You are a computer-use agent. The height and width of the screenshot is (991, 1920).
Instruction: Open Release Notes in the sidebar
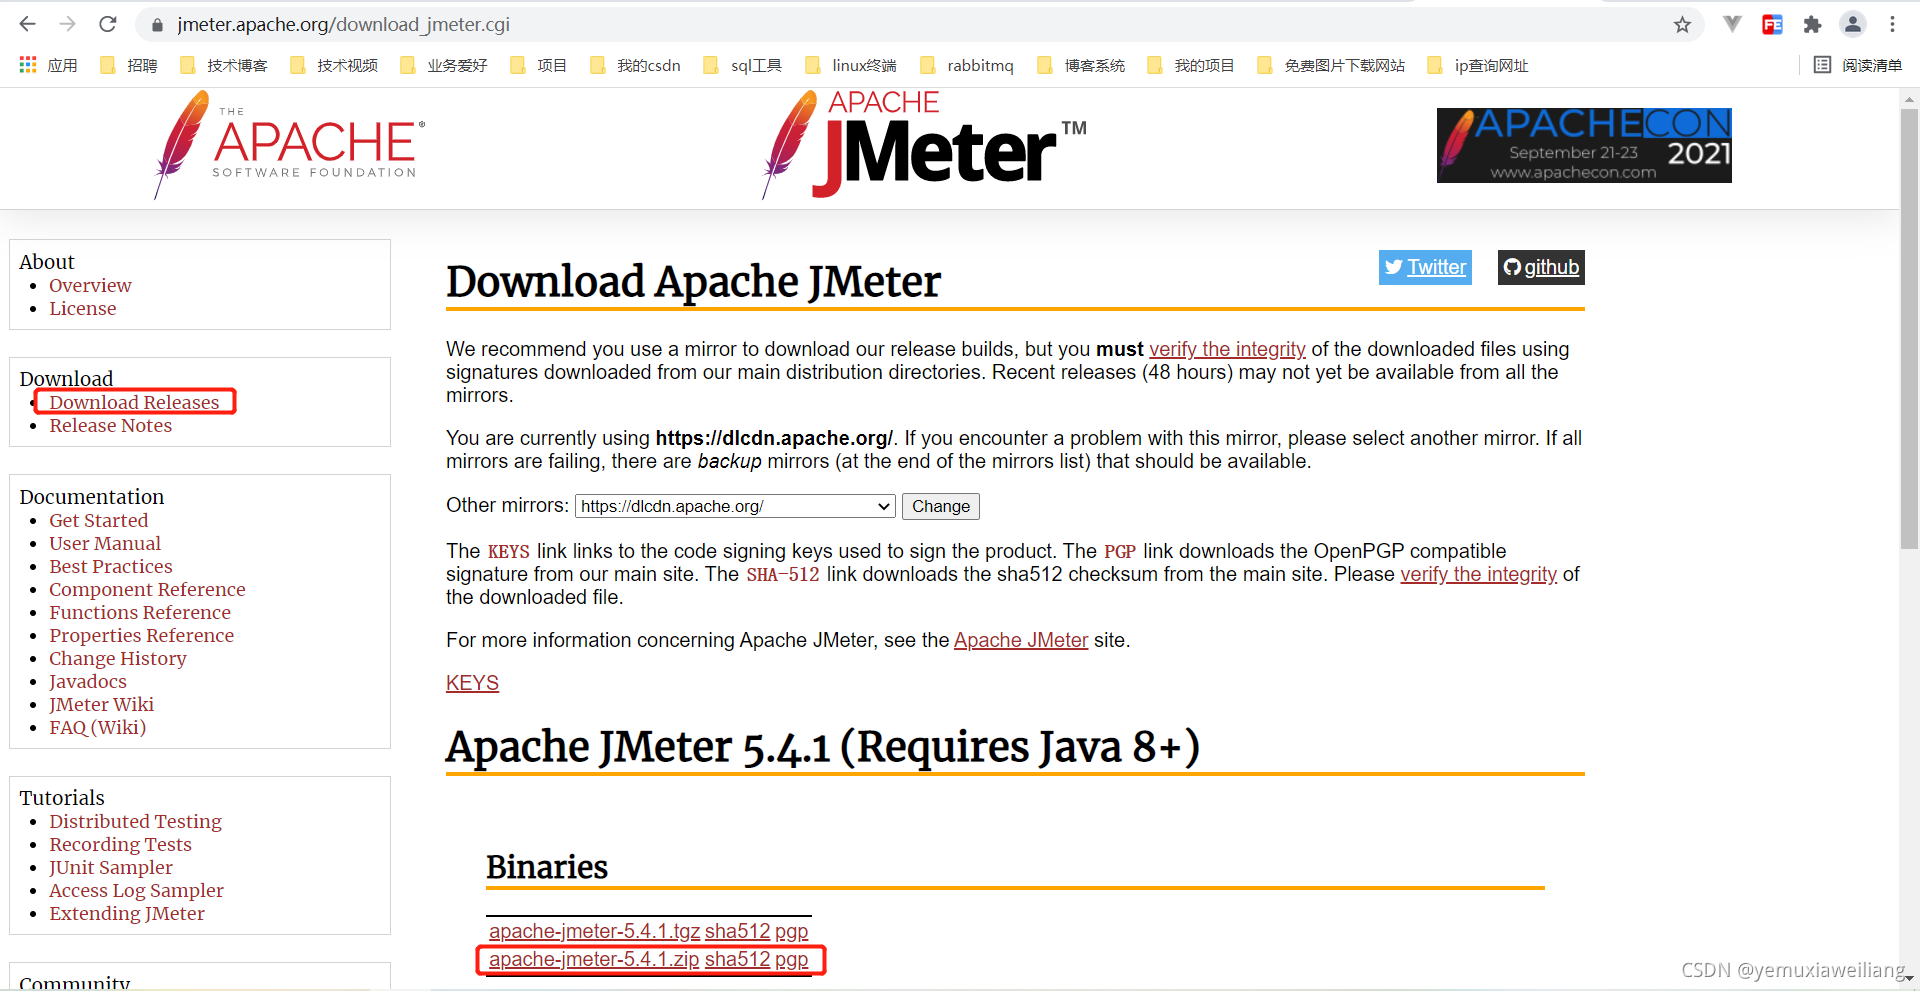tap(111, 425)
